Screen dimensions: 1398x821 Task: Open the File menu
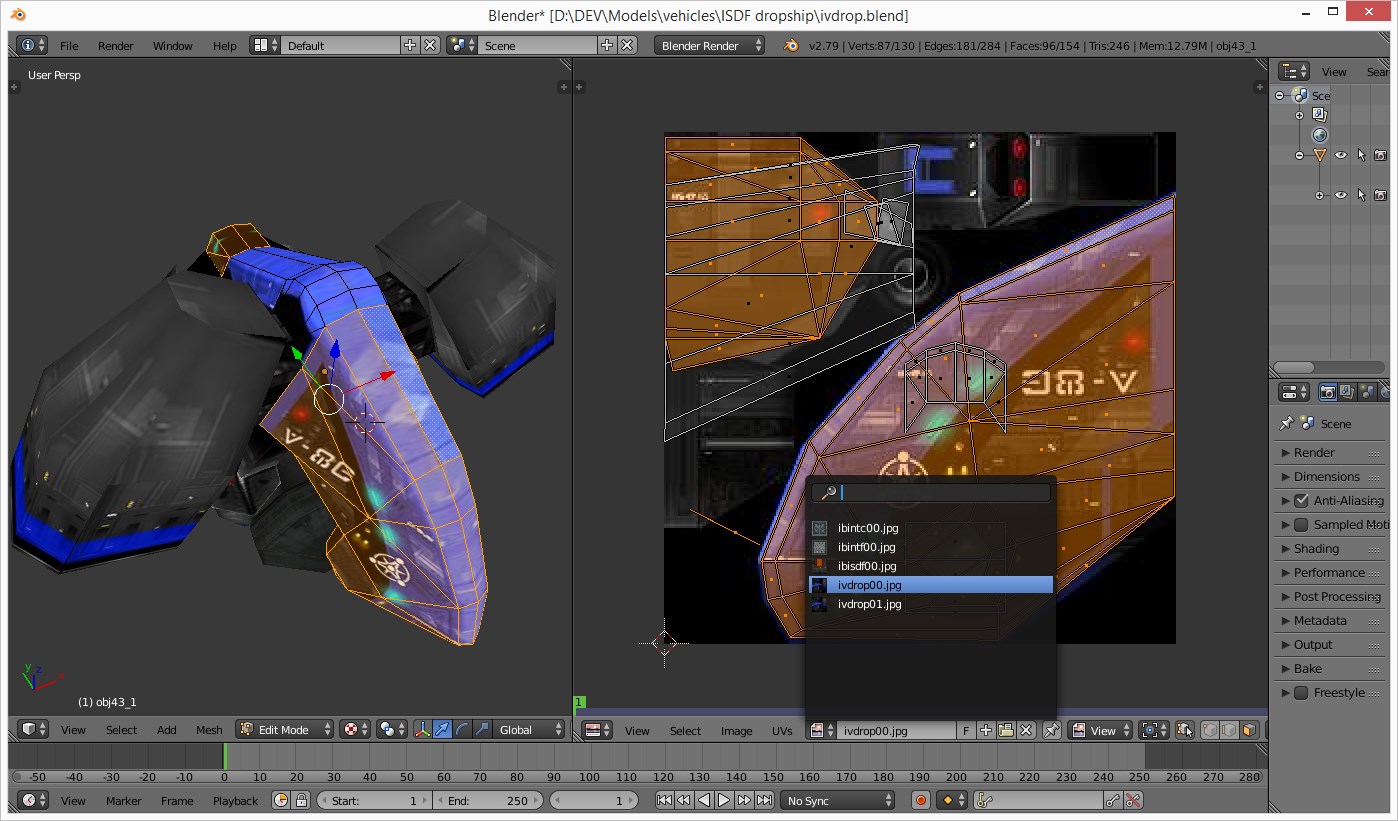click(69, 46)
